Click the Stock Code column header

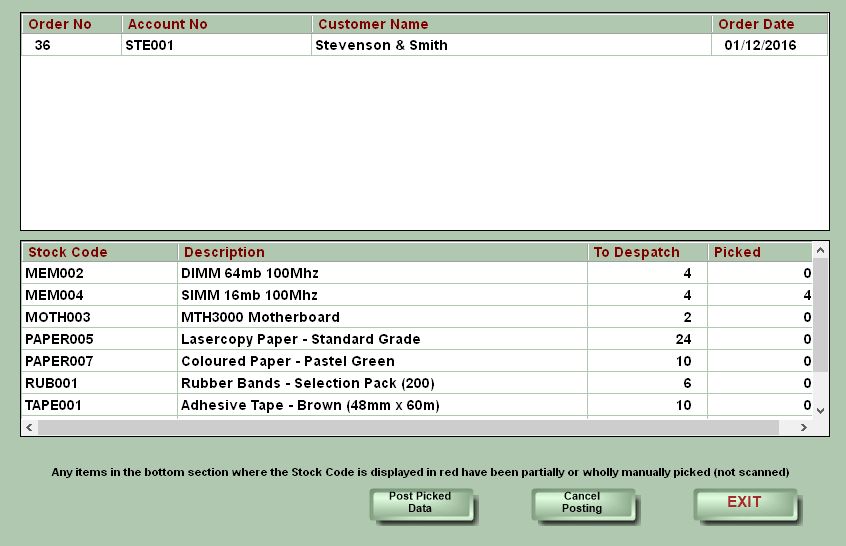coord(100,252)
